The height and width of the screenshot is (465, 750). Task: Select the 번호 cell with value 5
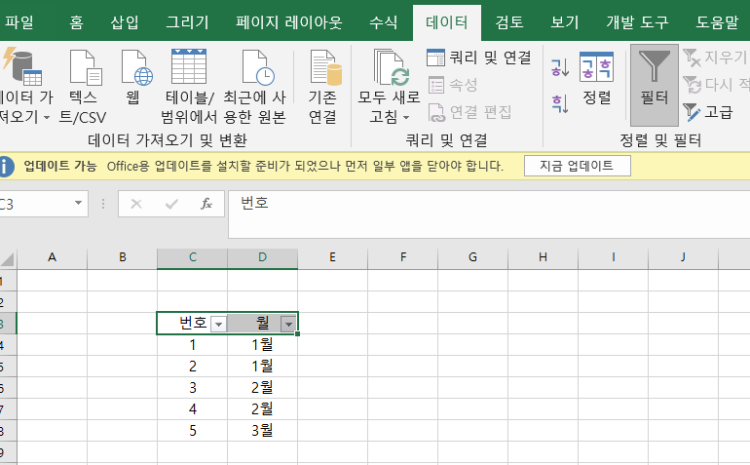[x=192, y=431]
